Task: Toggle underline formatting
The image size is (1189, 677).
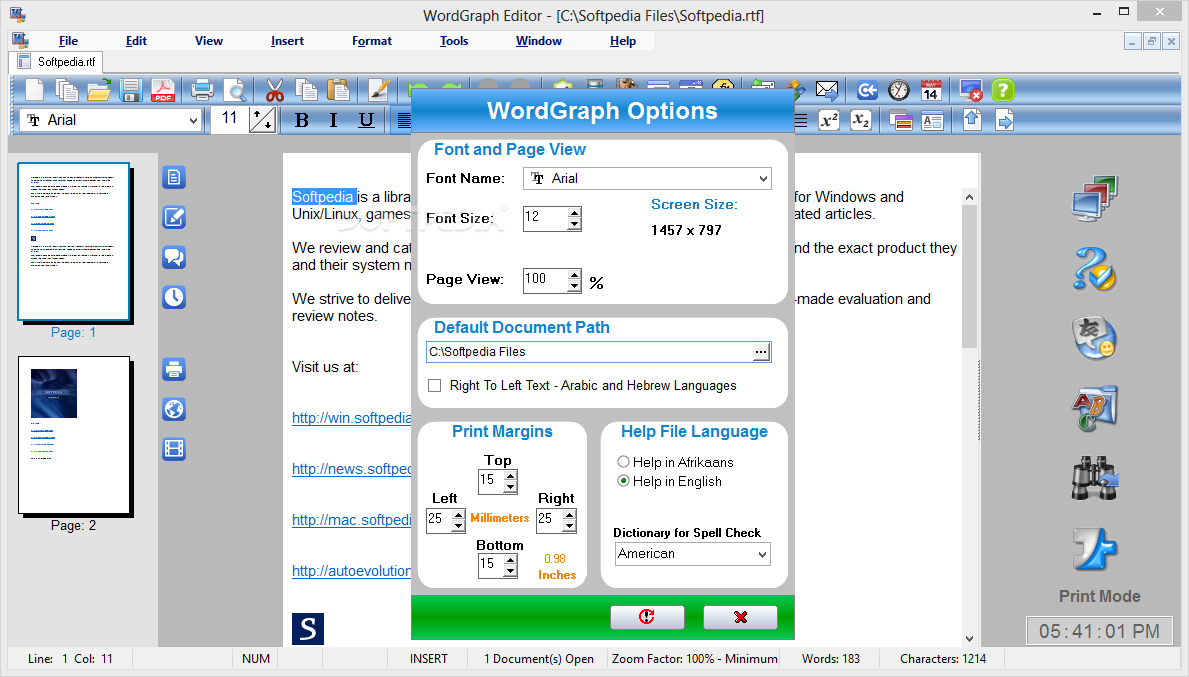Action: (366, 120)
